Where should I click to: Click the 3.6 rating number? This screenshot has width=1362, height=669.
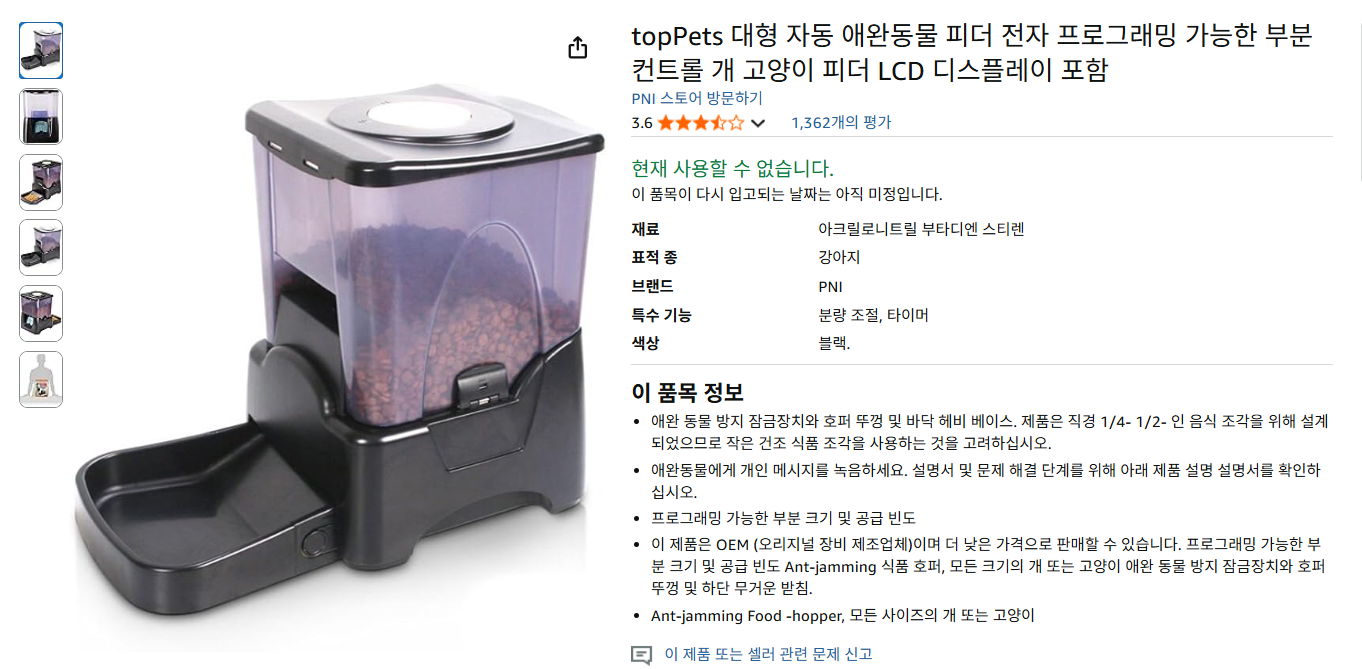[642, 123]
